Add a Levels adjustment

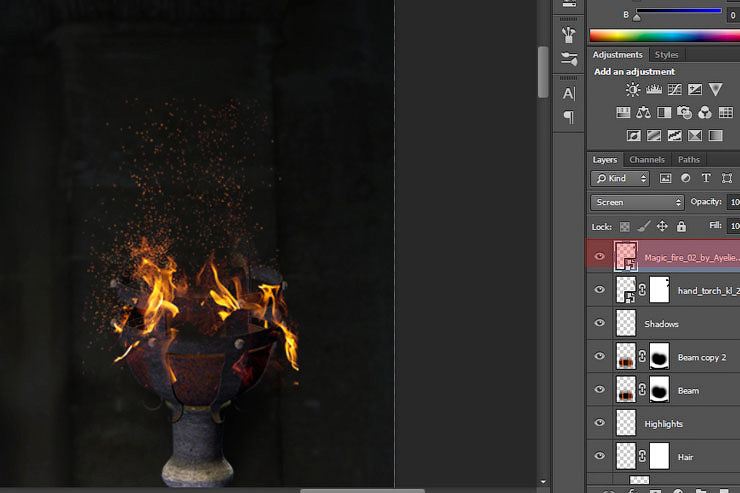(655, 90)
